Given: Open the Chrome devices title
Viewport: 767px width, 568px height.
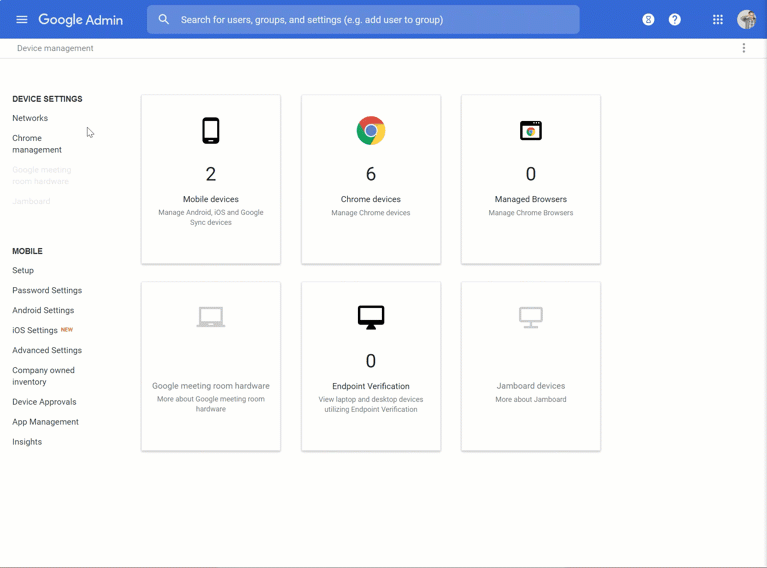Looking at the screenshot, I should click(x=371, y=199).
